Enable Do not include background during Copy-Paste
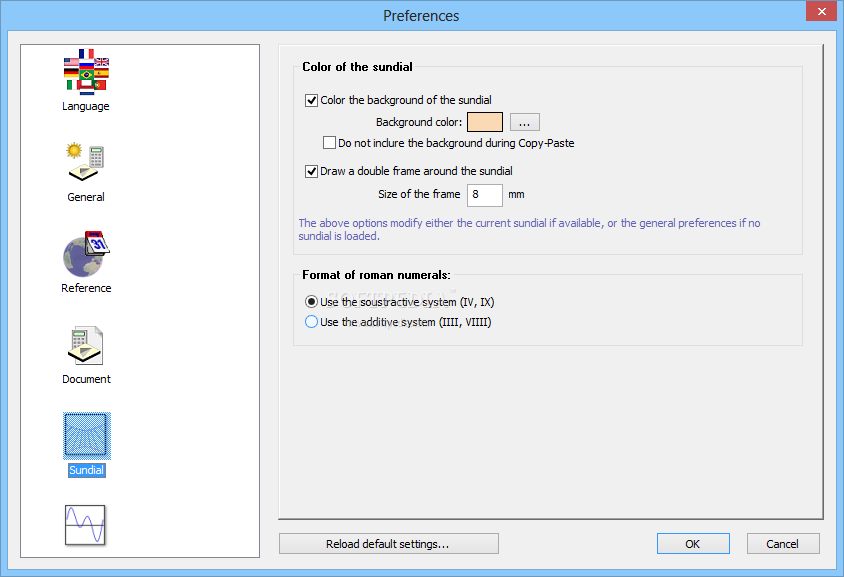 click(329, 143)
